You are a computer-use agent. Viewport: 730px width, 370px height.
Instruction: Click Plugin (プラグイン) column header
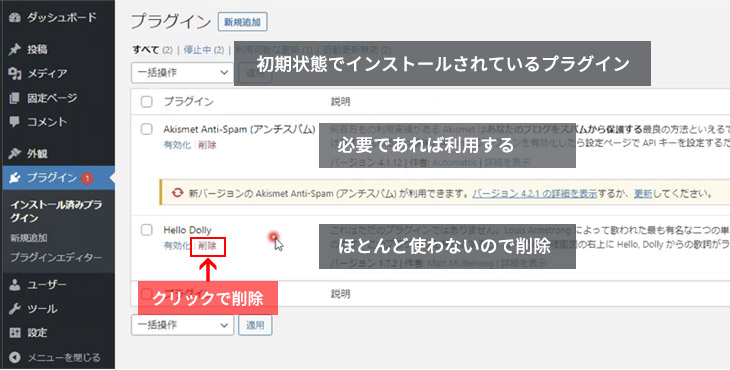189,101
